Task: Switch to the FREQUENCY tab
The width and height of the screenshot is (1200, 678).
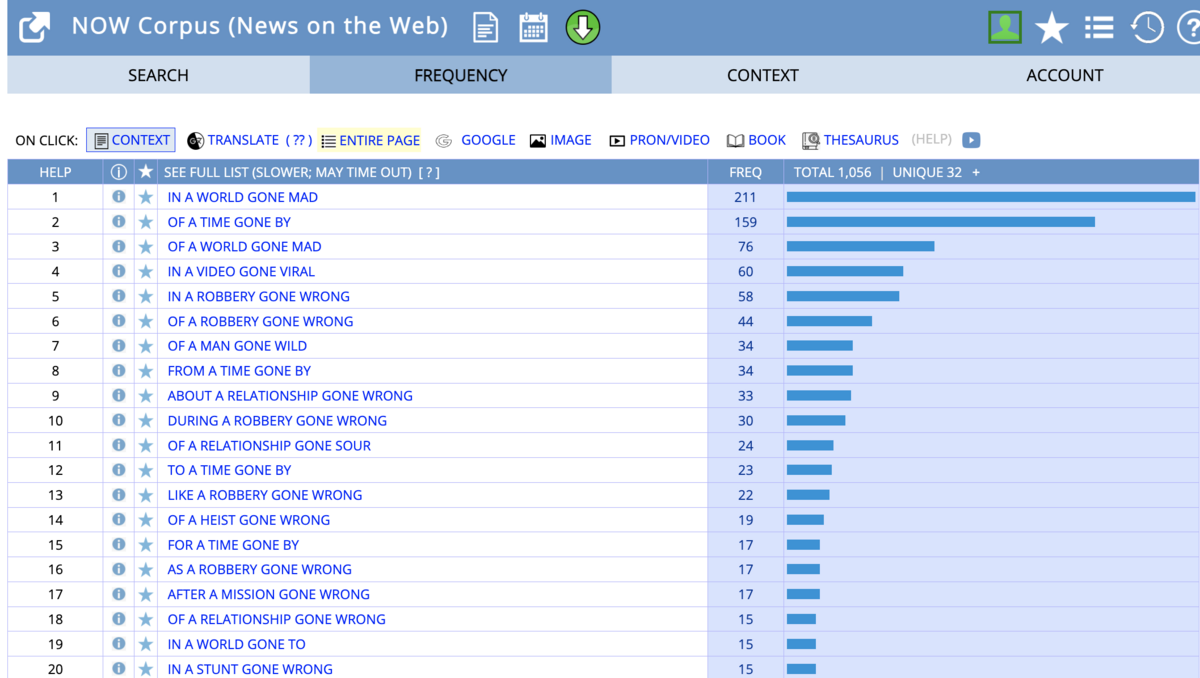Action: [x=461, y=75]
